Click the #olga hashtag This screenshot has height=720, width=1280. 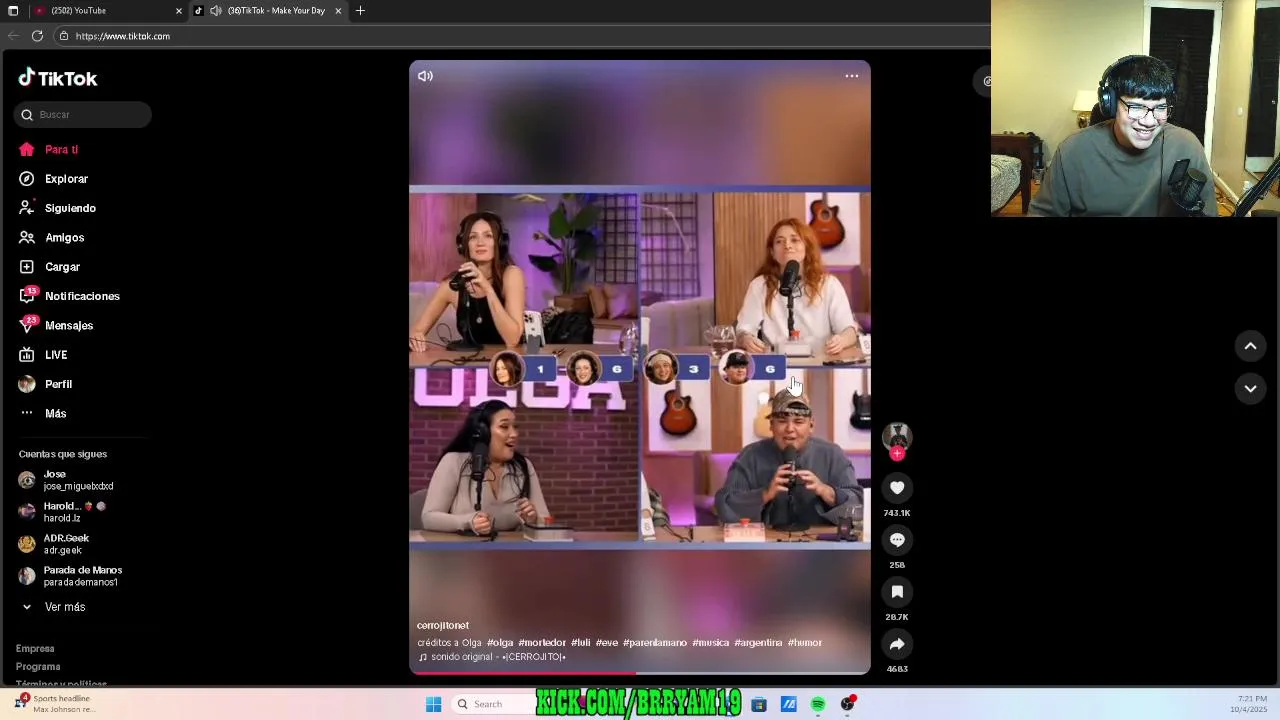(500, 643)
